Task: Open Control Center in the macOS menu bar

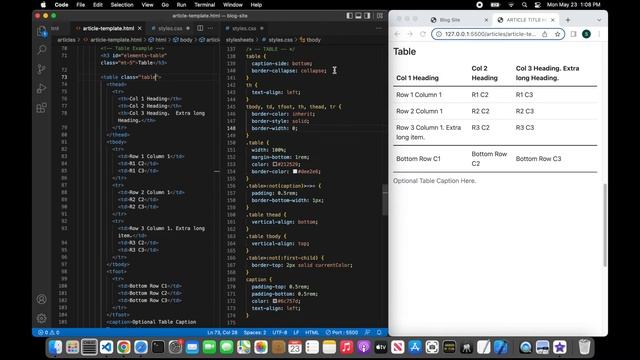Action: [x=538, y=5]
